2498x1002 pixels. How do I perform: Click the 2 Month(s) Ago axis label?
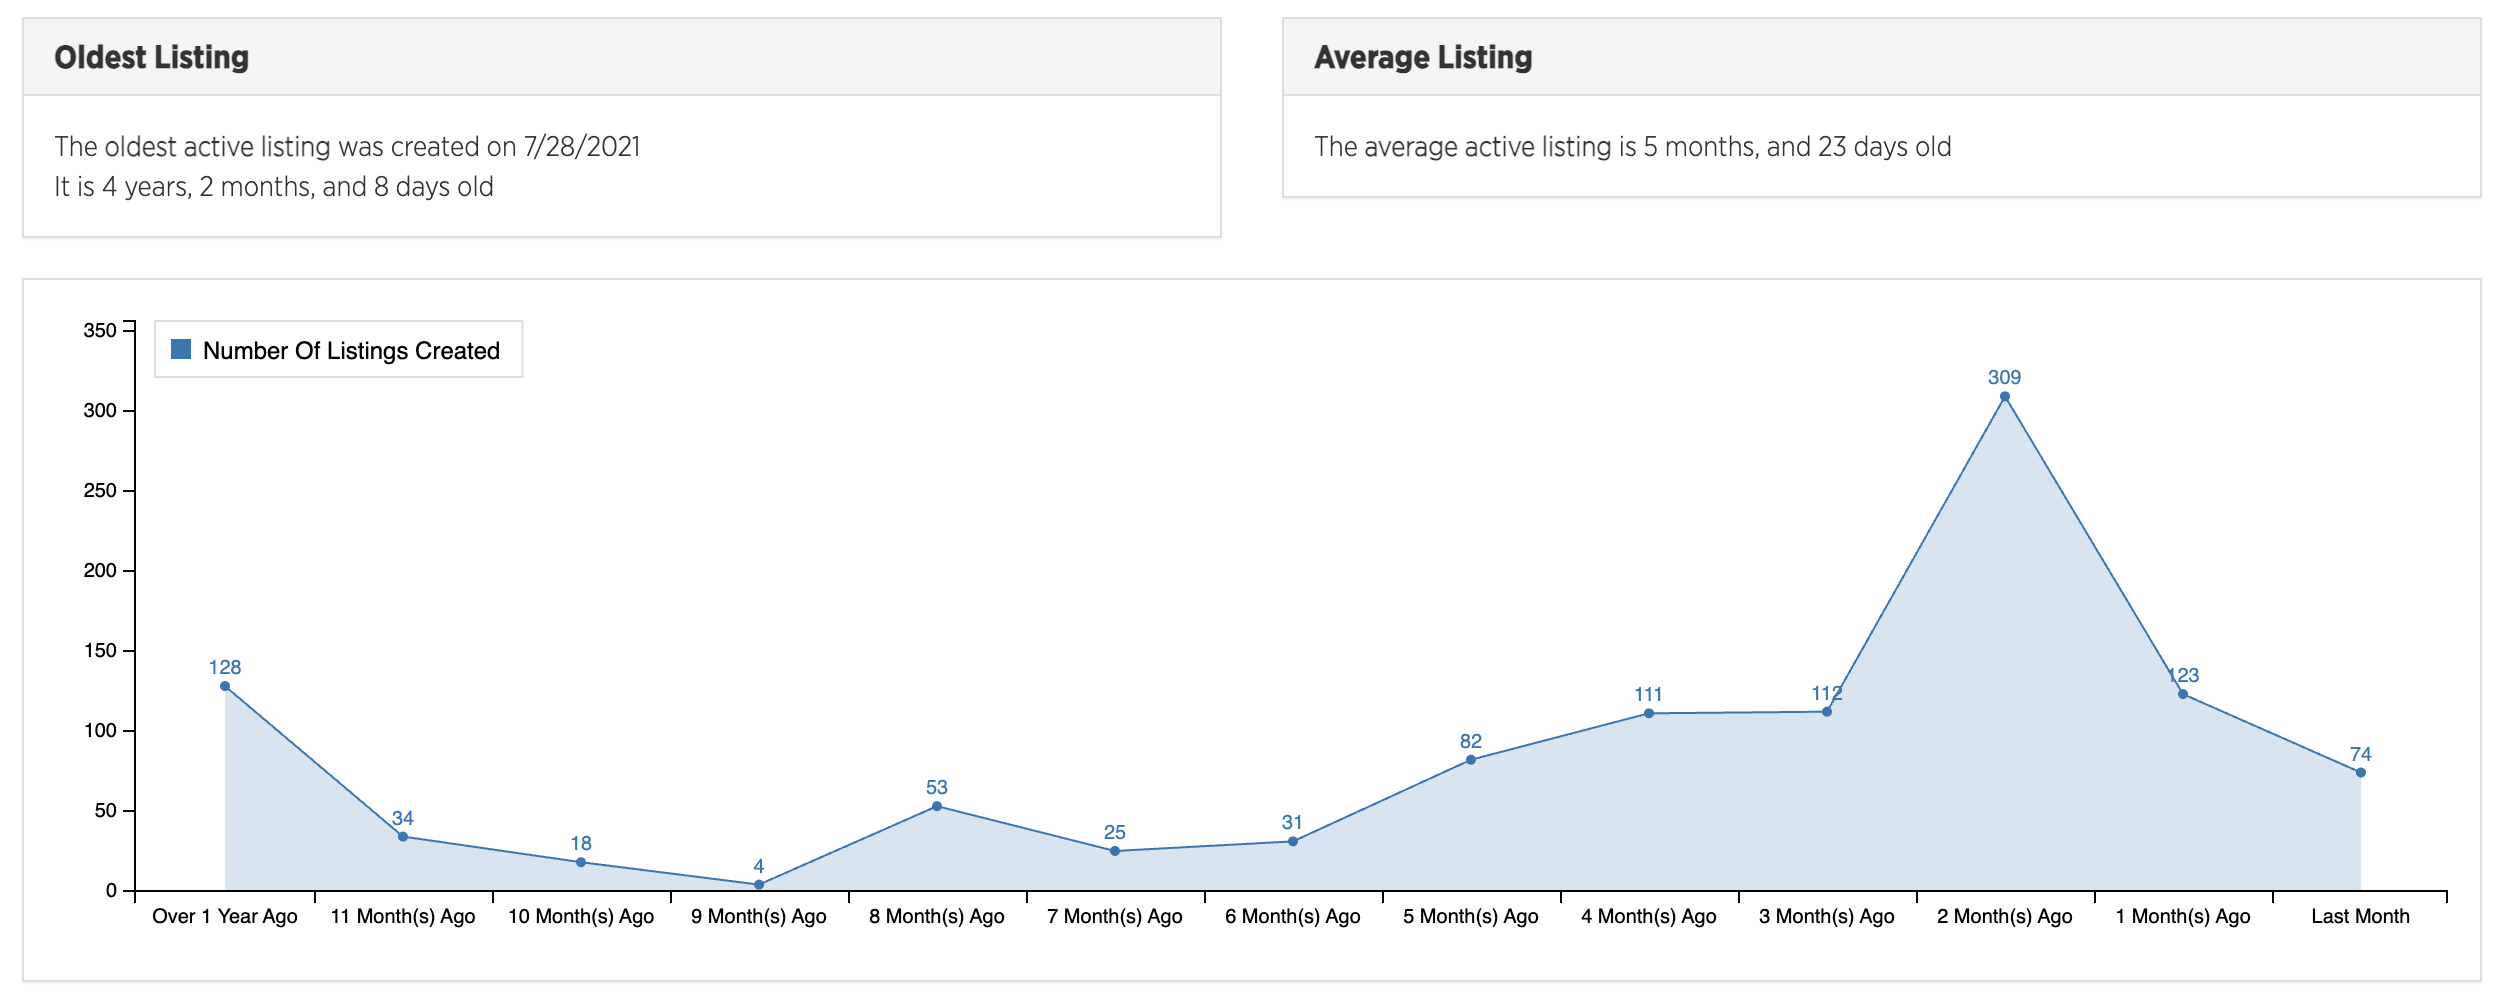(2004, 916)
